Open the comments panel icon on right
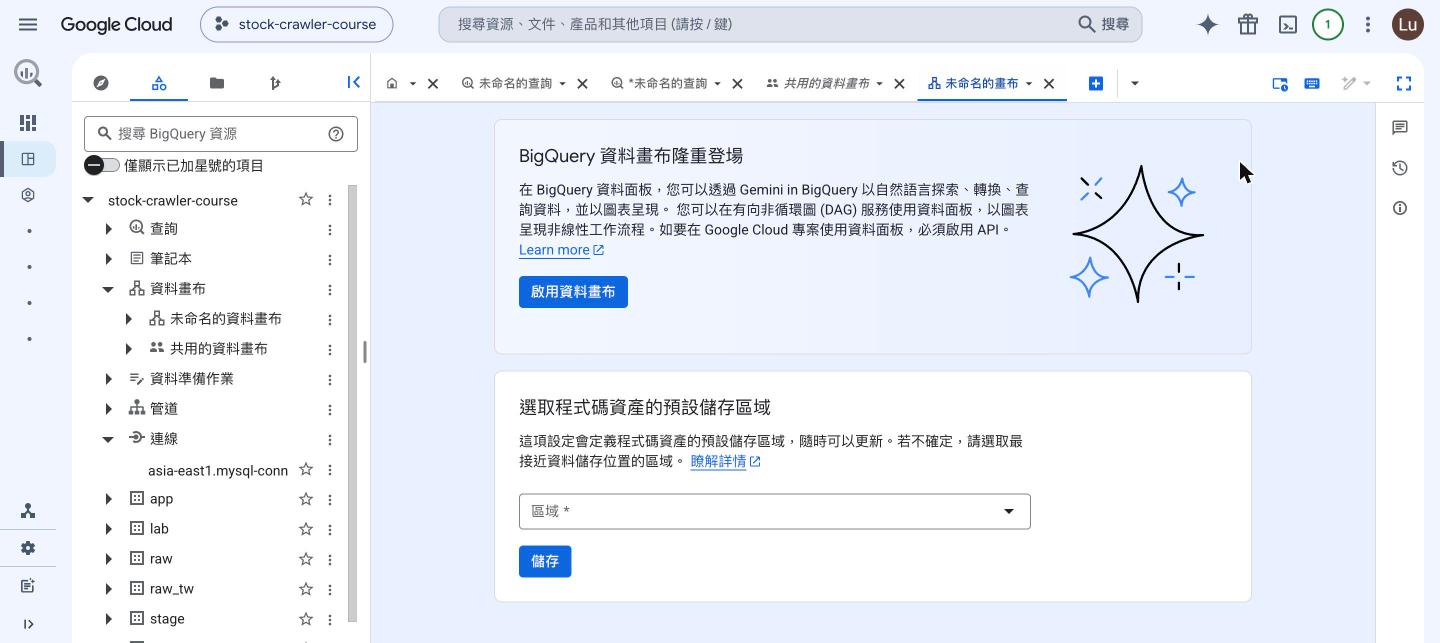1440x643 pixels. (x=1400, y=127)
